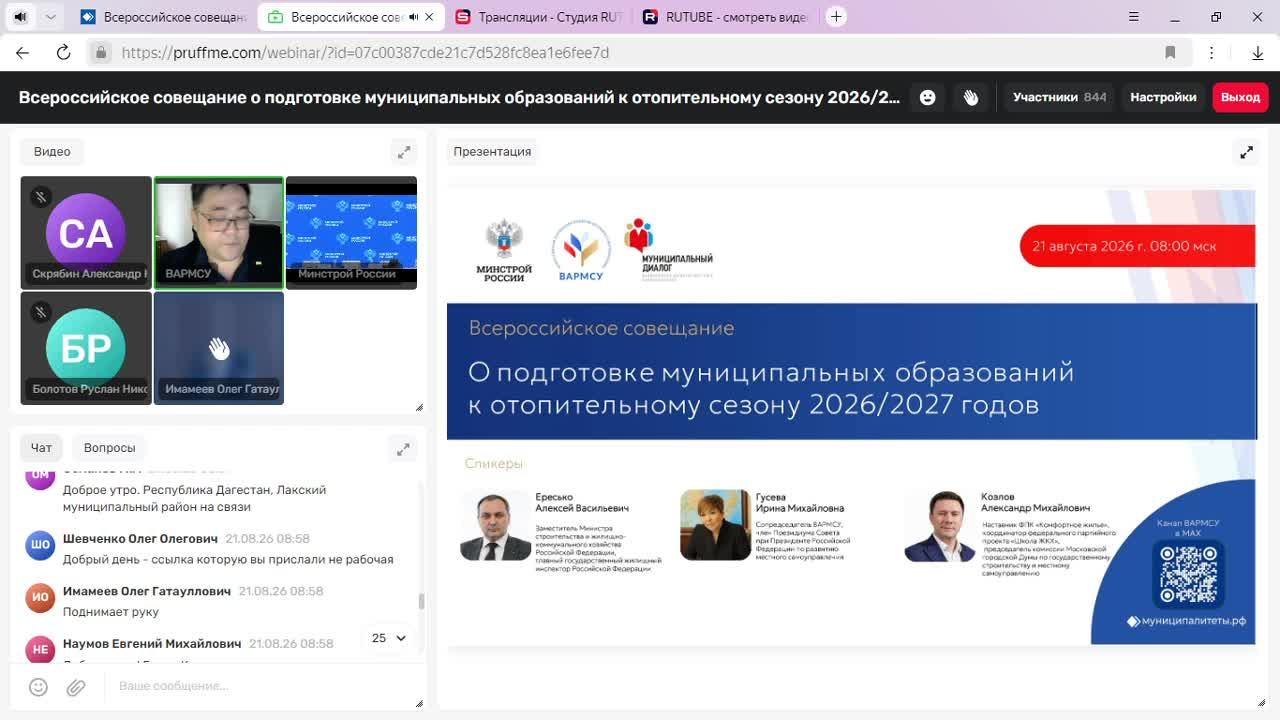Viewport: 1280px width, 720px height.
Task: Switch to the first Всероссийское совещание tab
Action: 164,17
